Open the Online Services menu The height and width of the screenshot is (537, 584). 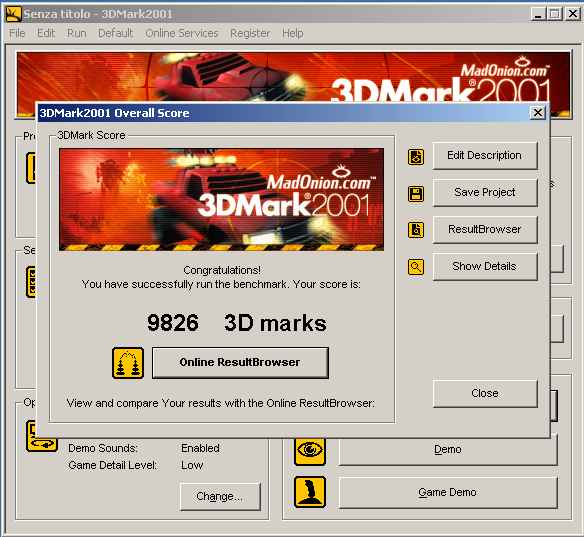[182, 33]
